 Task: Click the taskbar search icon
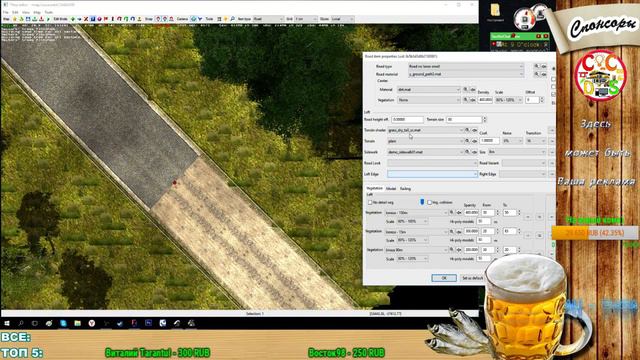[21, 323]
